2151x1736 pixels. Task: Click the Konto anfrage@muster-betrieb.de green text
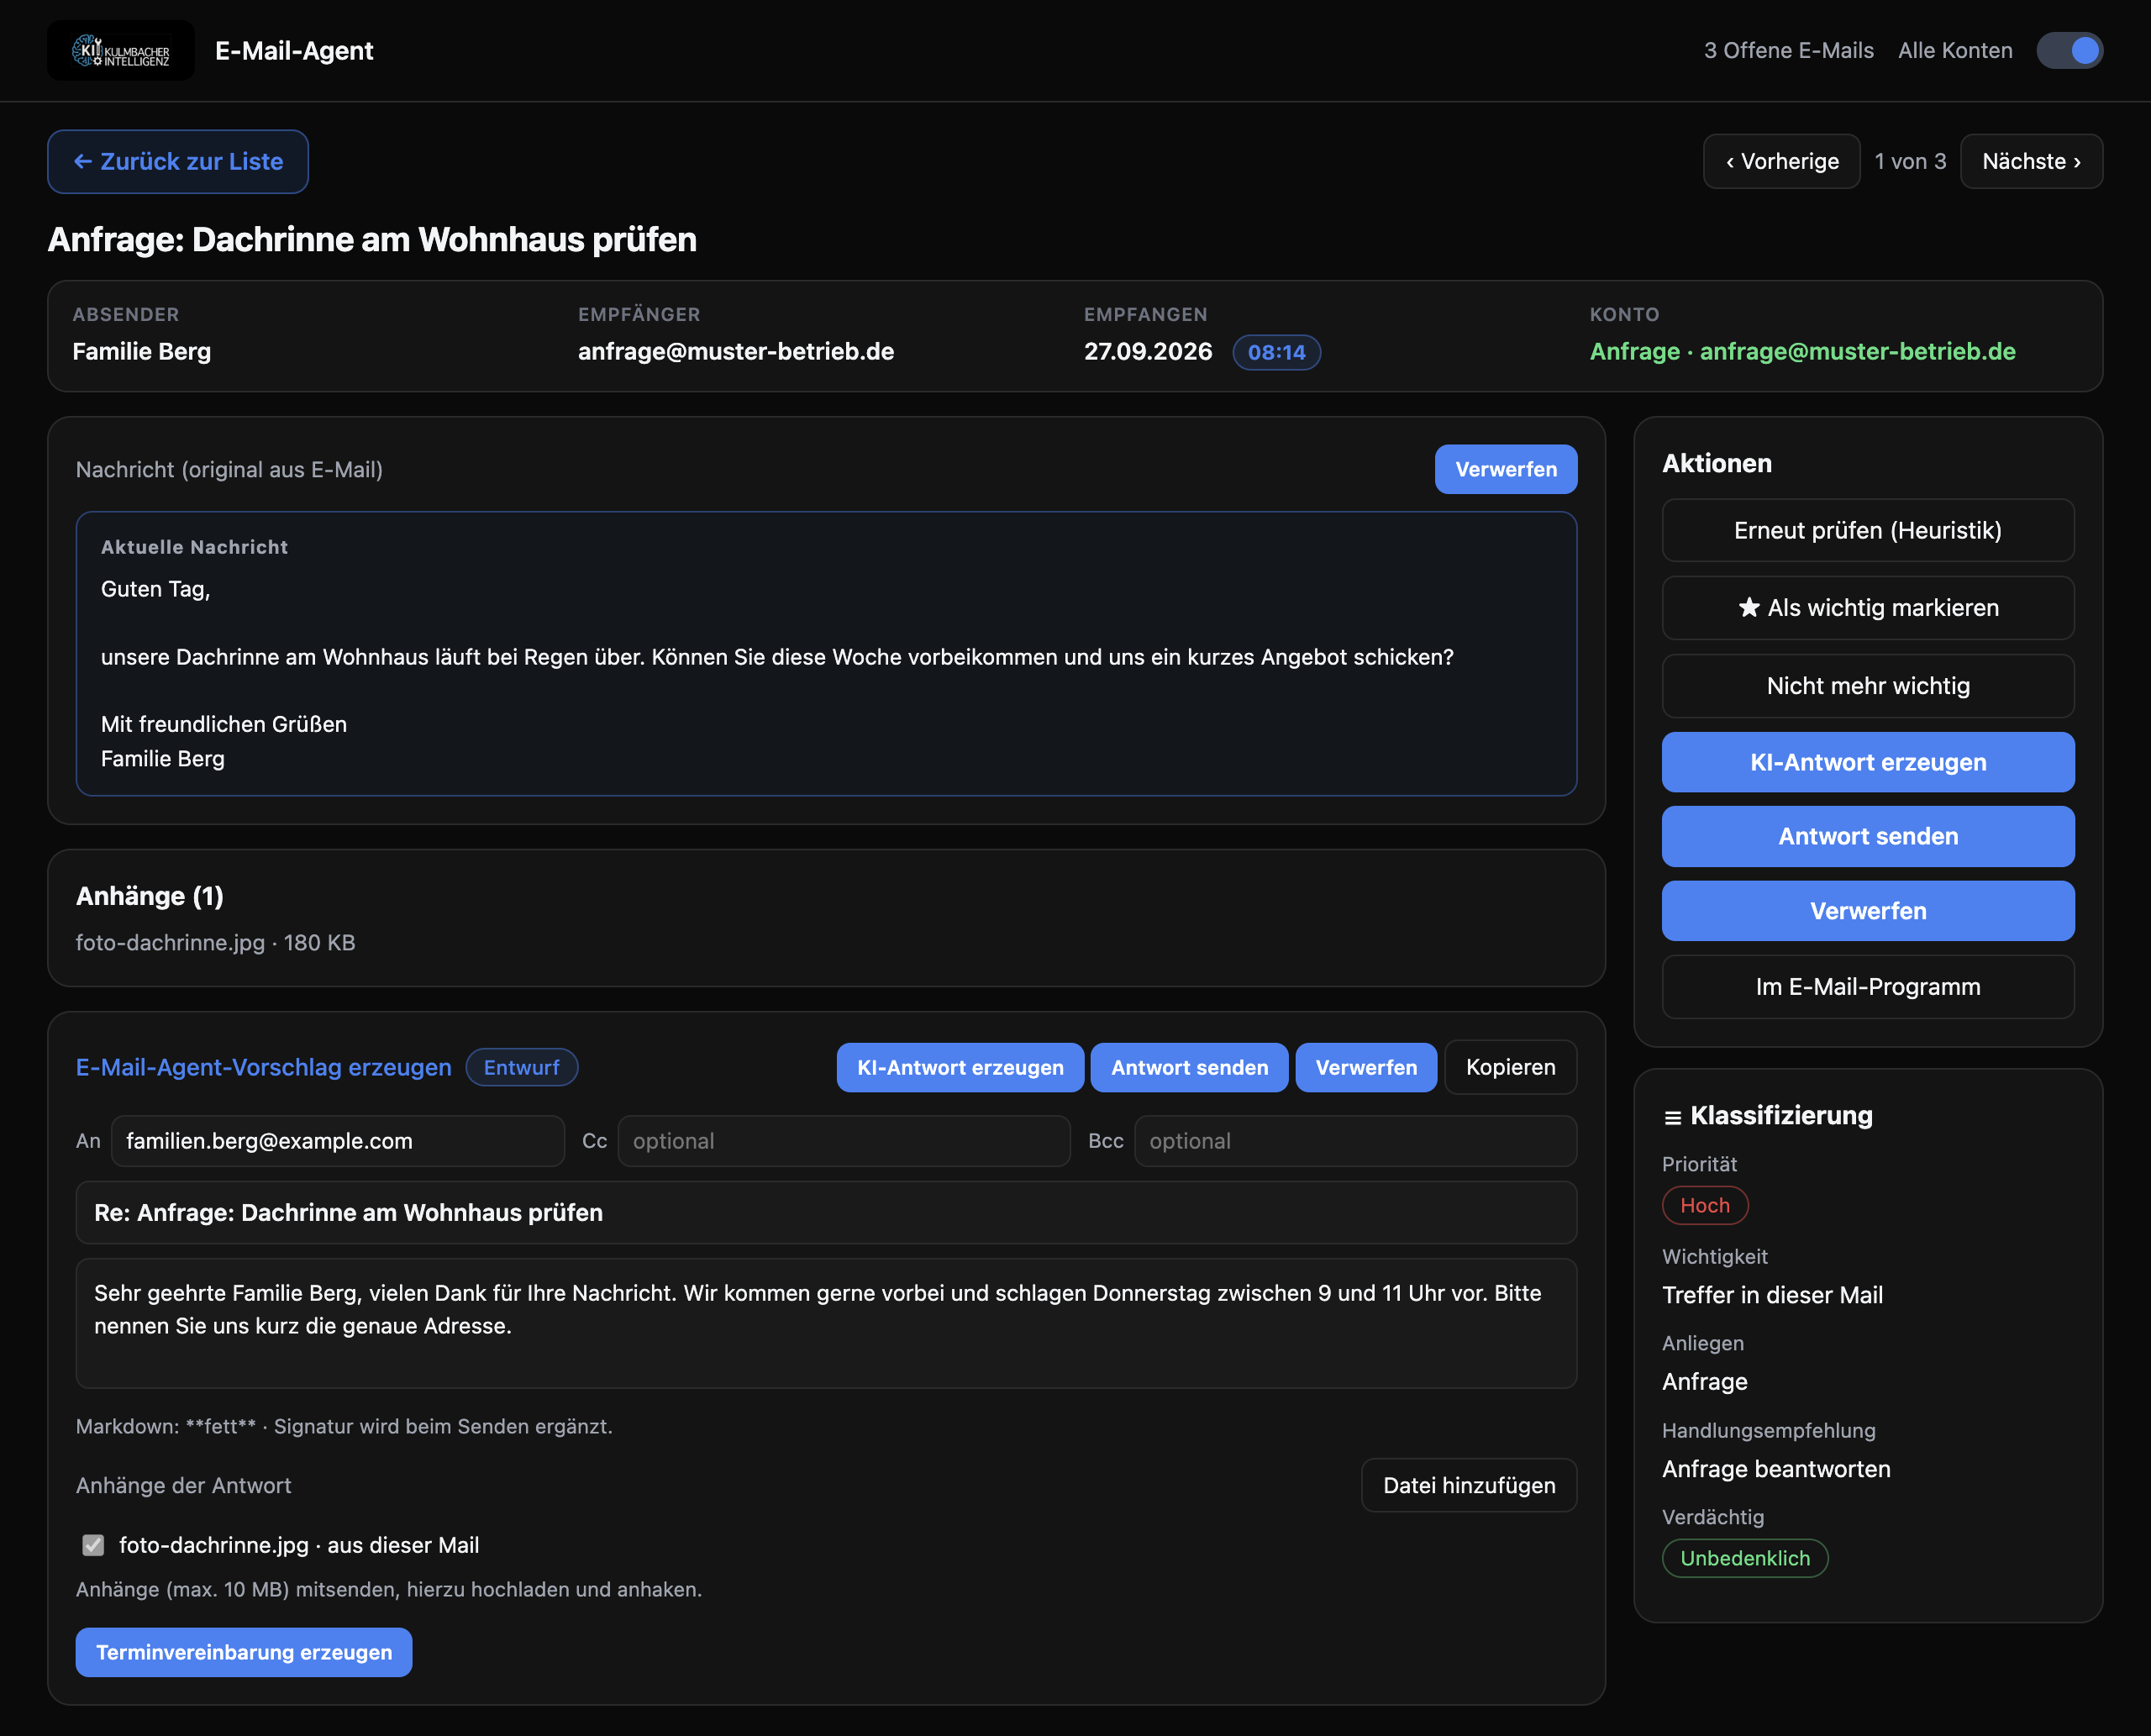tap(1802, 351)
